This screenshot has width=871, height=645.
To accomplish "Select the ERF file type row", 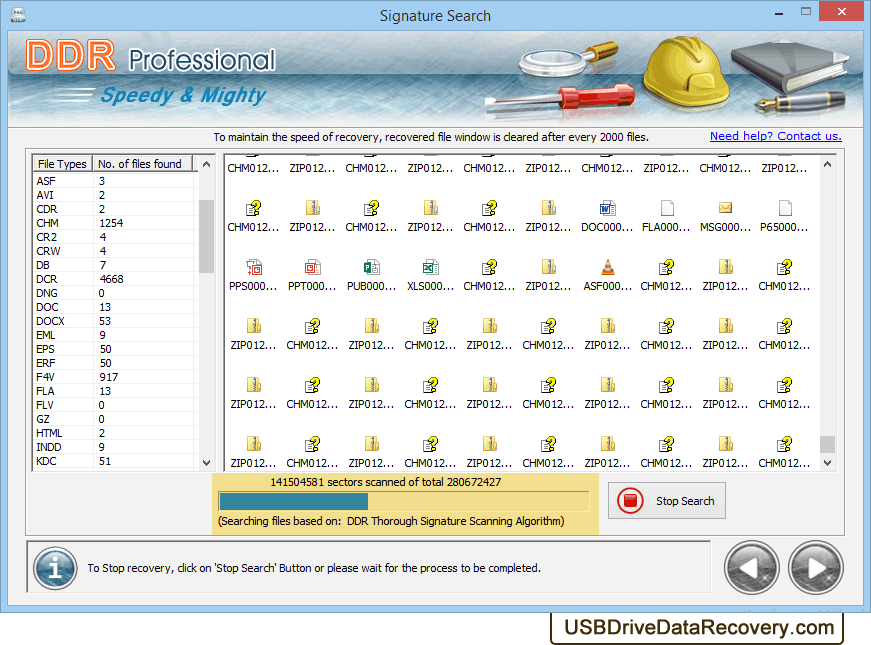I will pos(116,363).
